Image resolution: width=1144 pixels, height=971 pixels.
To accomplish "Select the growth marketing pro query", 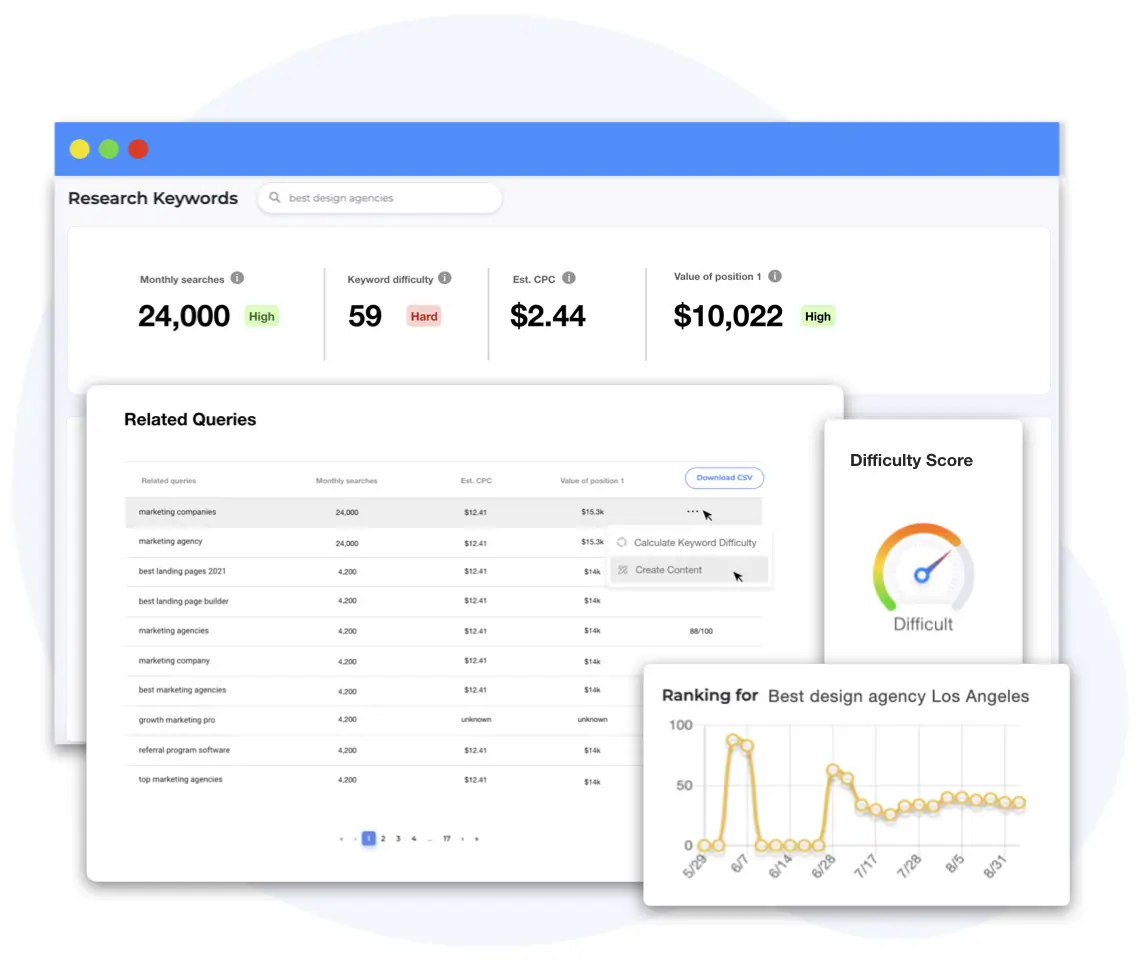I will click(177, 719).
